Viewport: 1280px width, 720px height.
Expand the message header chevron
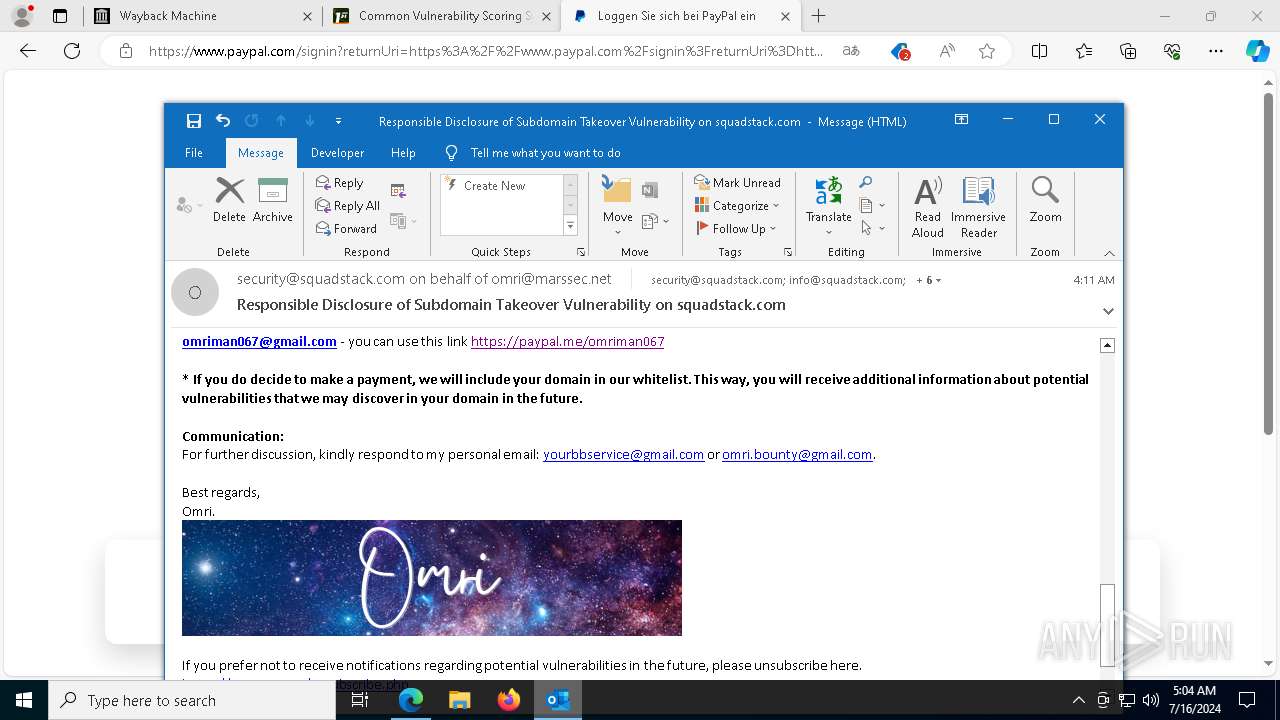[1108, 311]
